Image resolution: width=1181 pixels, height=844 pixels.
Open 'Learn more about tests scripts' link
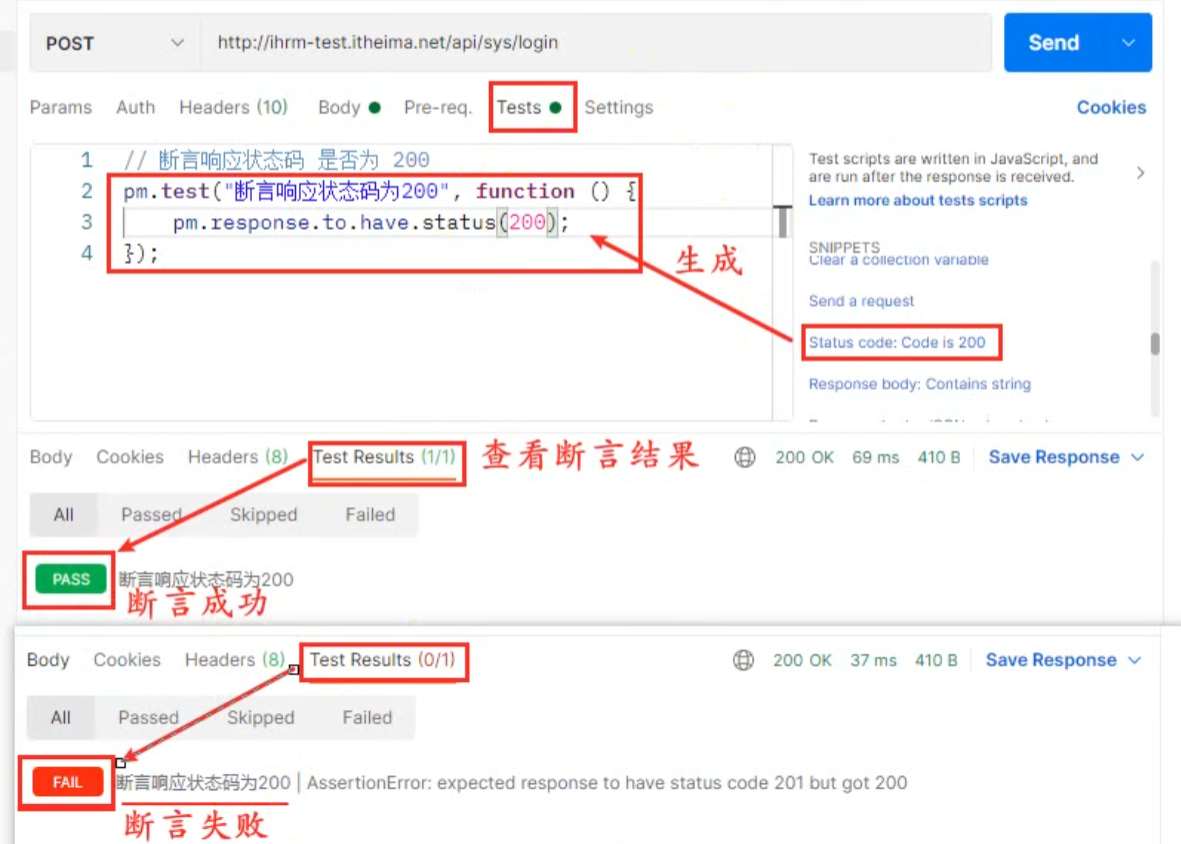point(917,200)
